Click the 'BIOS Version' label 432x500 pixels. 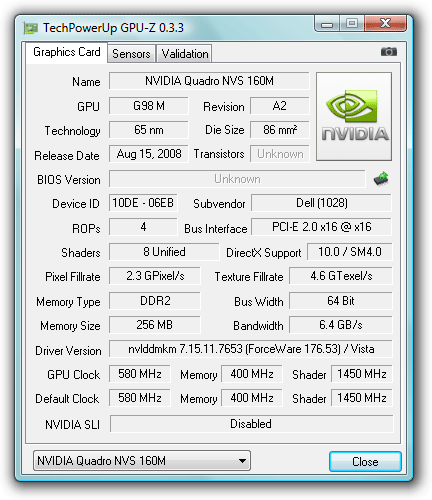click(69, 180)
